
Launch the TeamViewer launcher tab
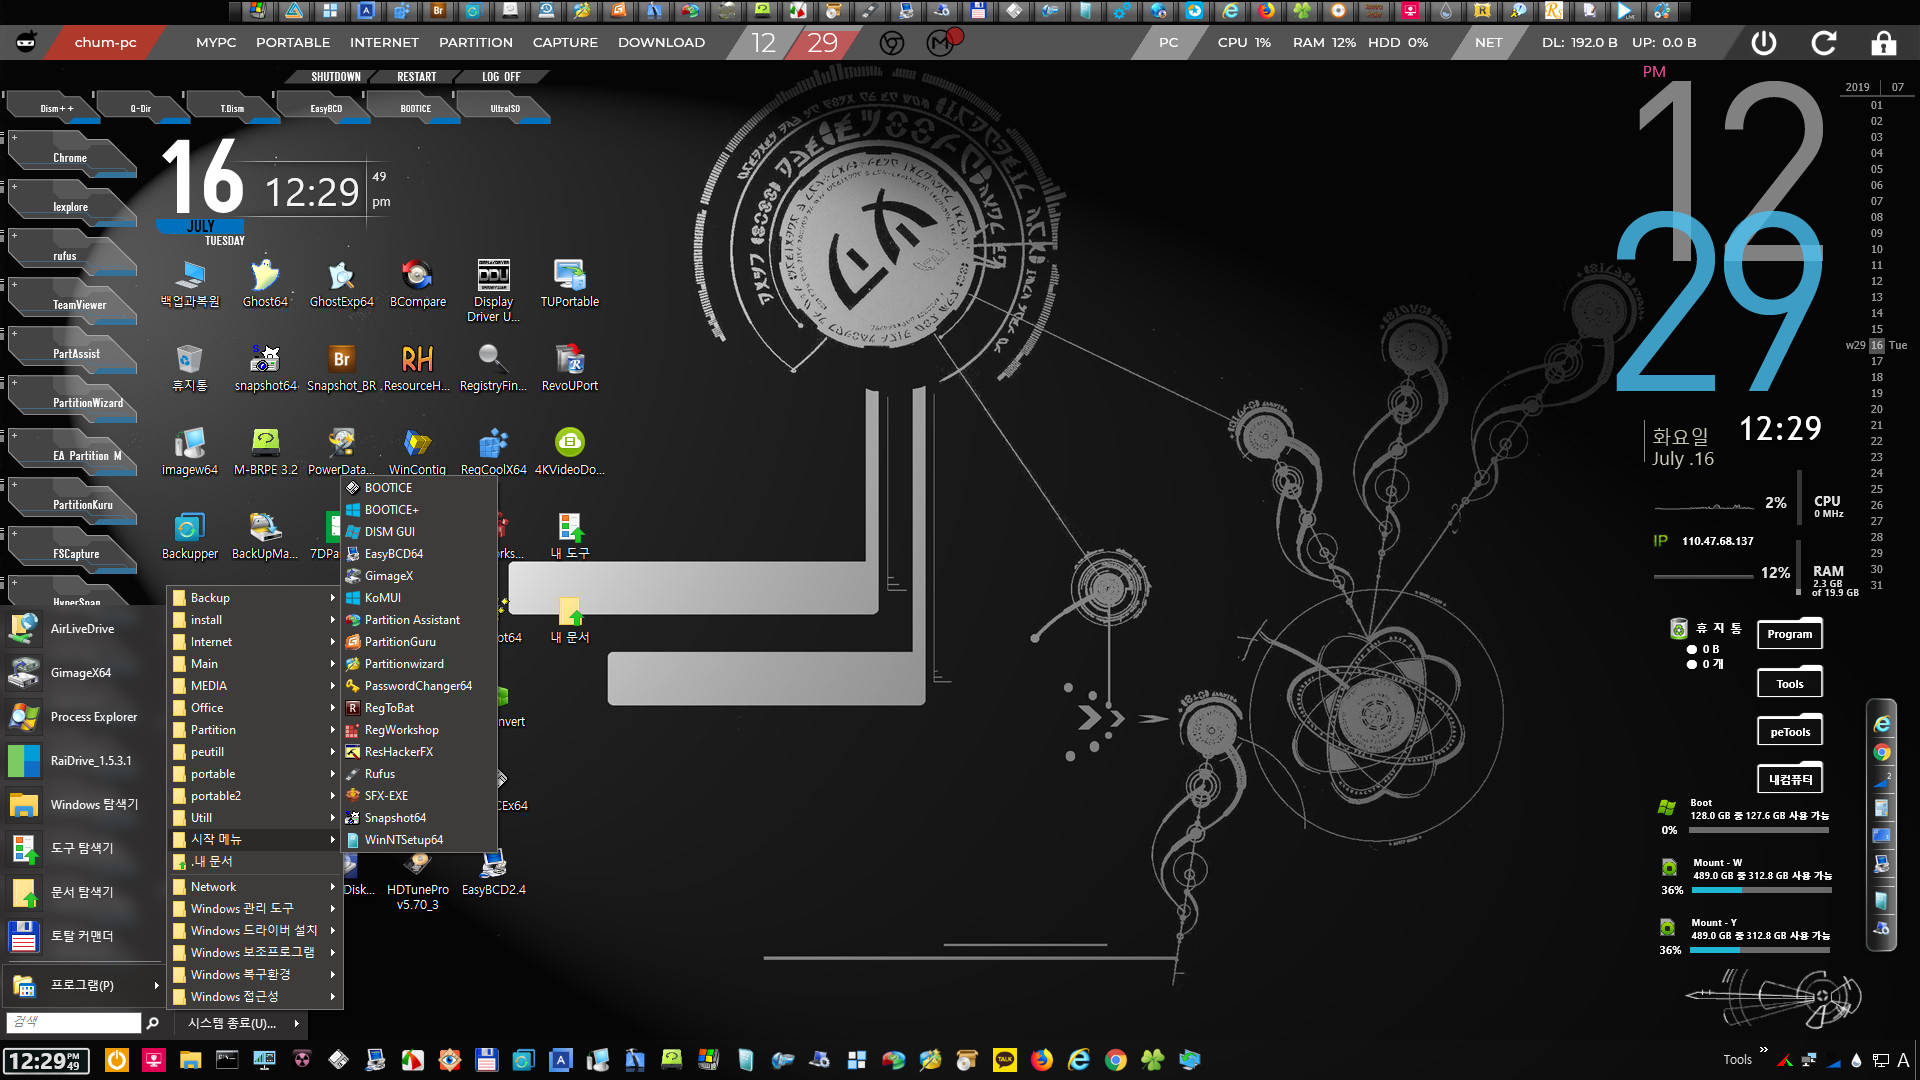tap(72, 302)
